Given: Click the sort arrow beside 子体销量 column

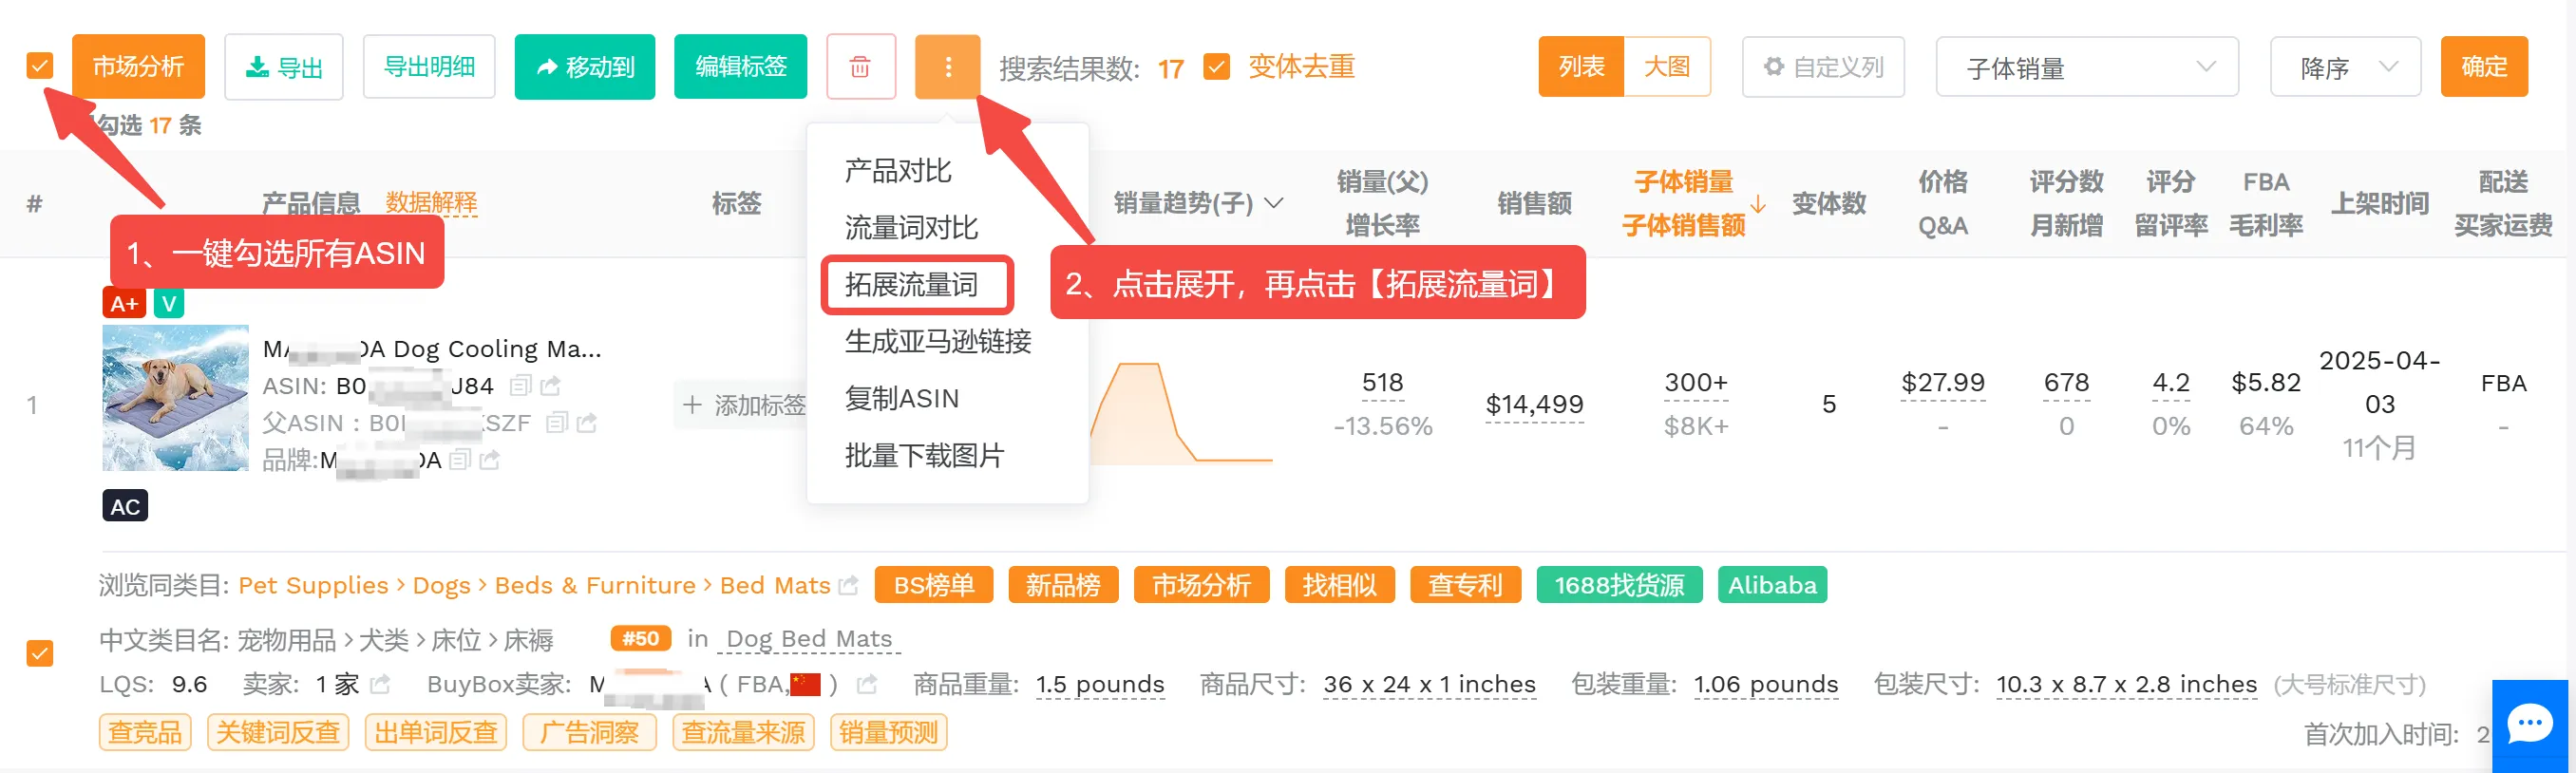Looking at the screenshot, I should [x=1757, y=204].
